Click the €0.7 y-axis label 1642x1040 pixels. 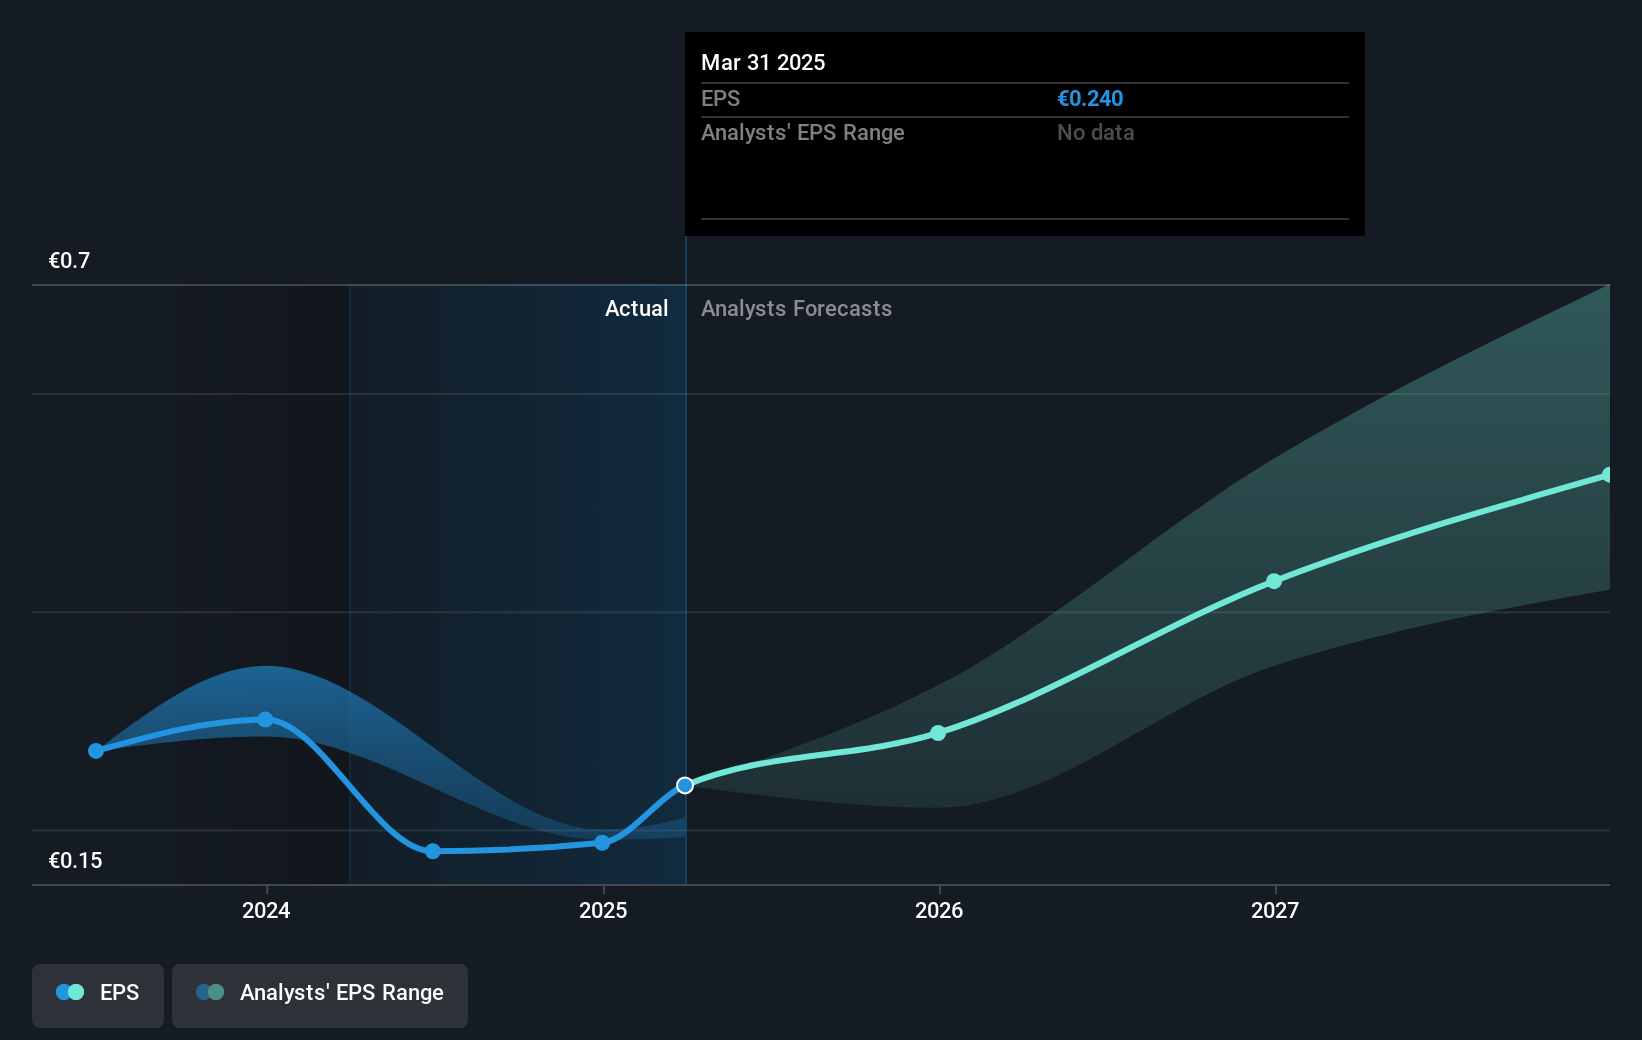point(69,261)
